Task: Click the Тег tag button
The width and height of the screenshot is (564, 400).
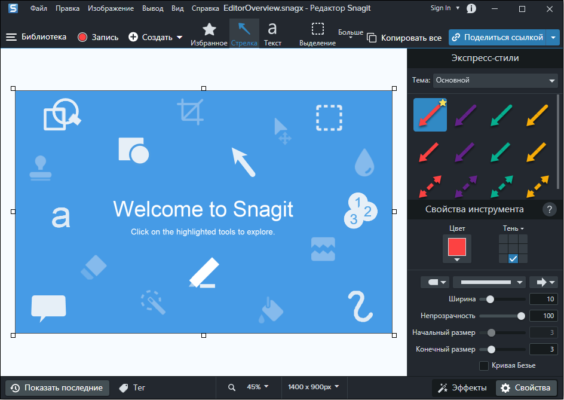Action: click(132, 388)
